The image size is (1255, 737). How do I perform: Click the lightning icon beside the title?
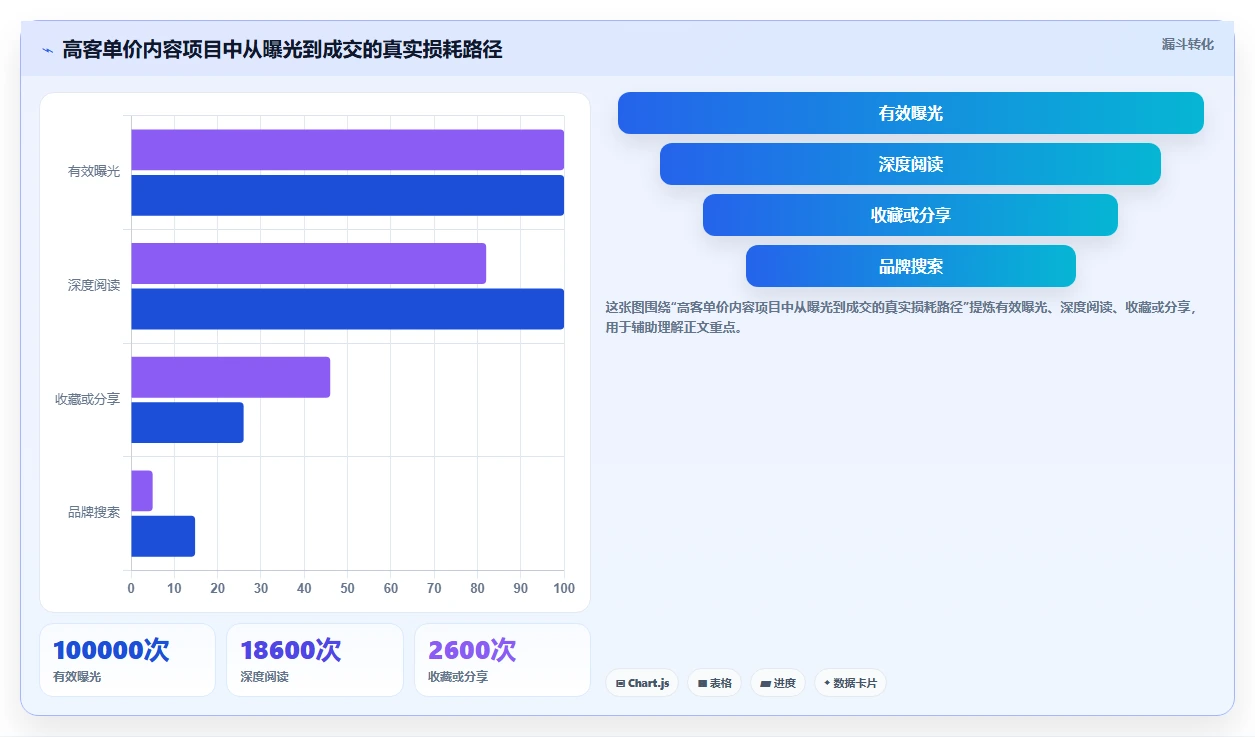tap(47, 50)
